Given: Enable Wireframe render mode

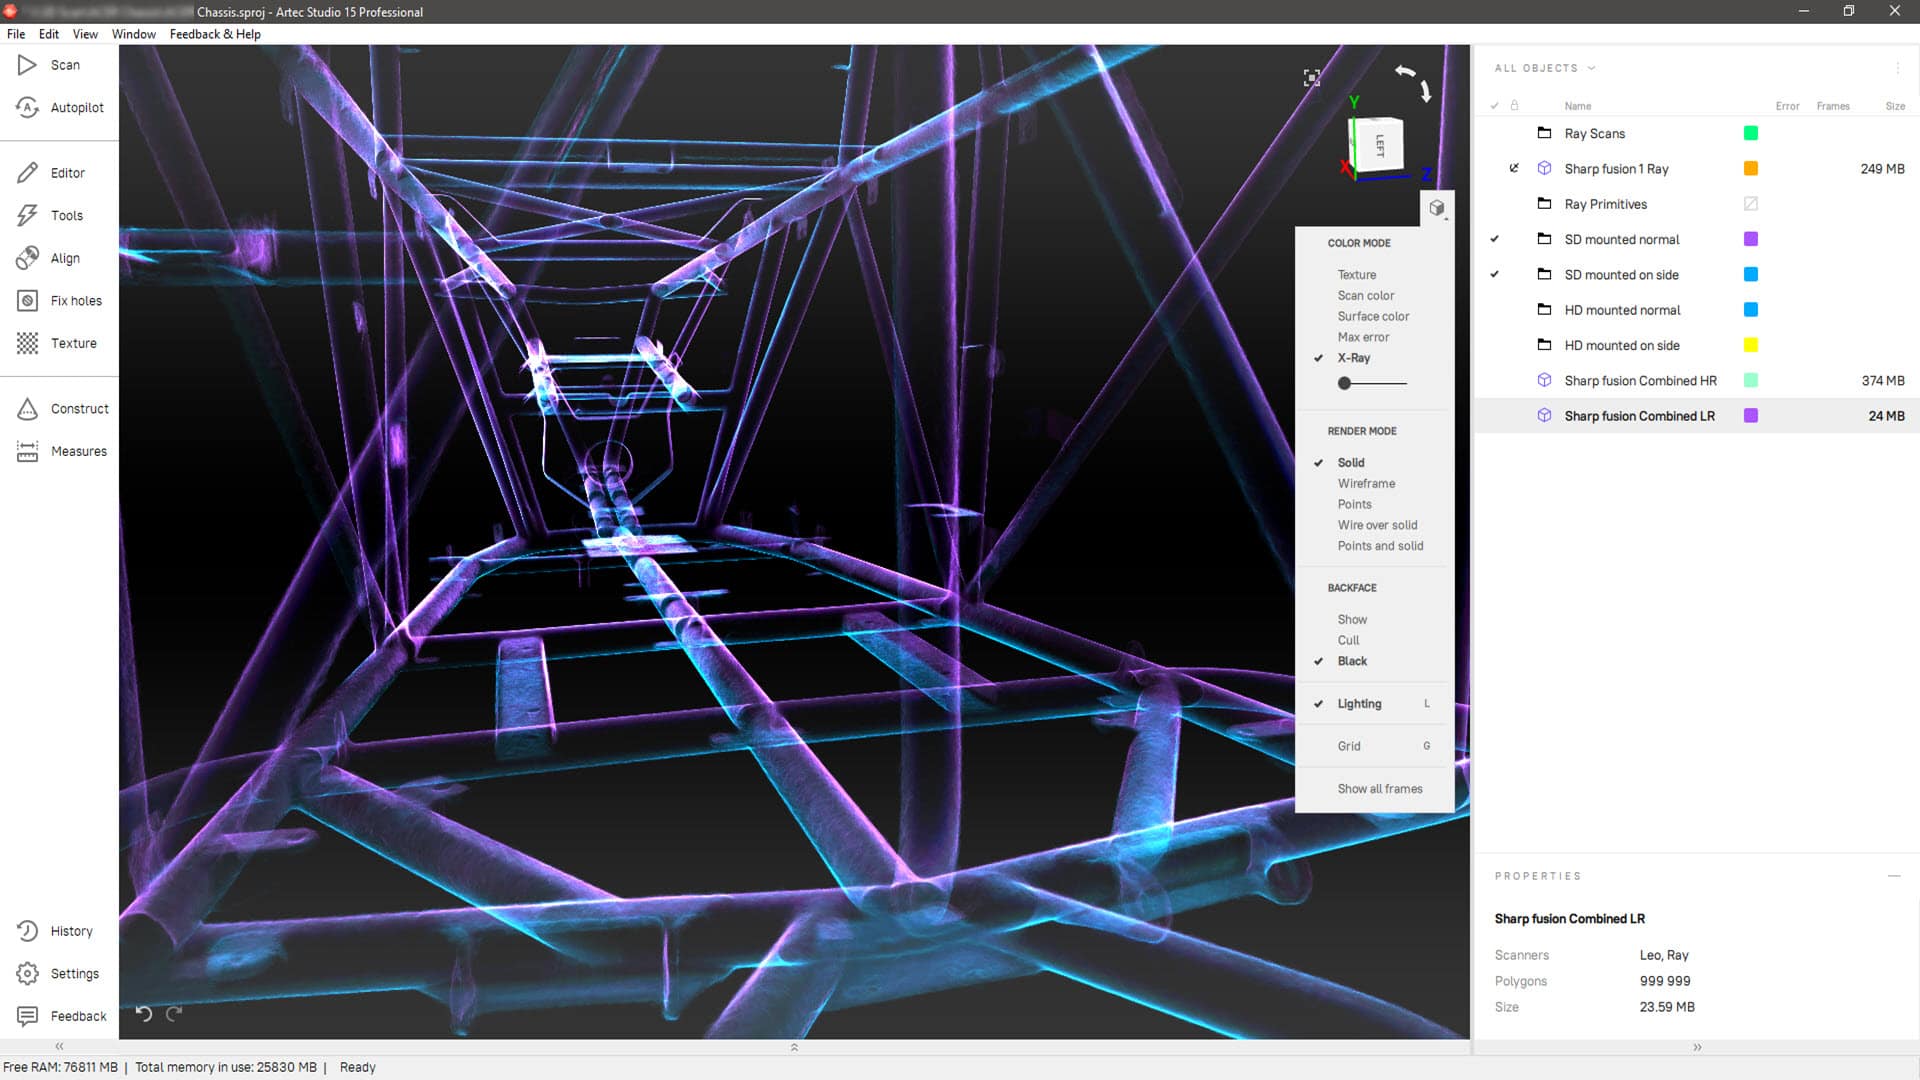Looking at the screenshot, I should [1366, 483].
